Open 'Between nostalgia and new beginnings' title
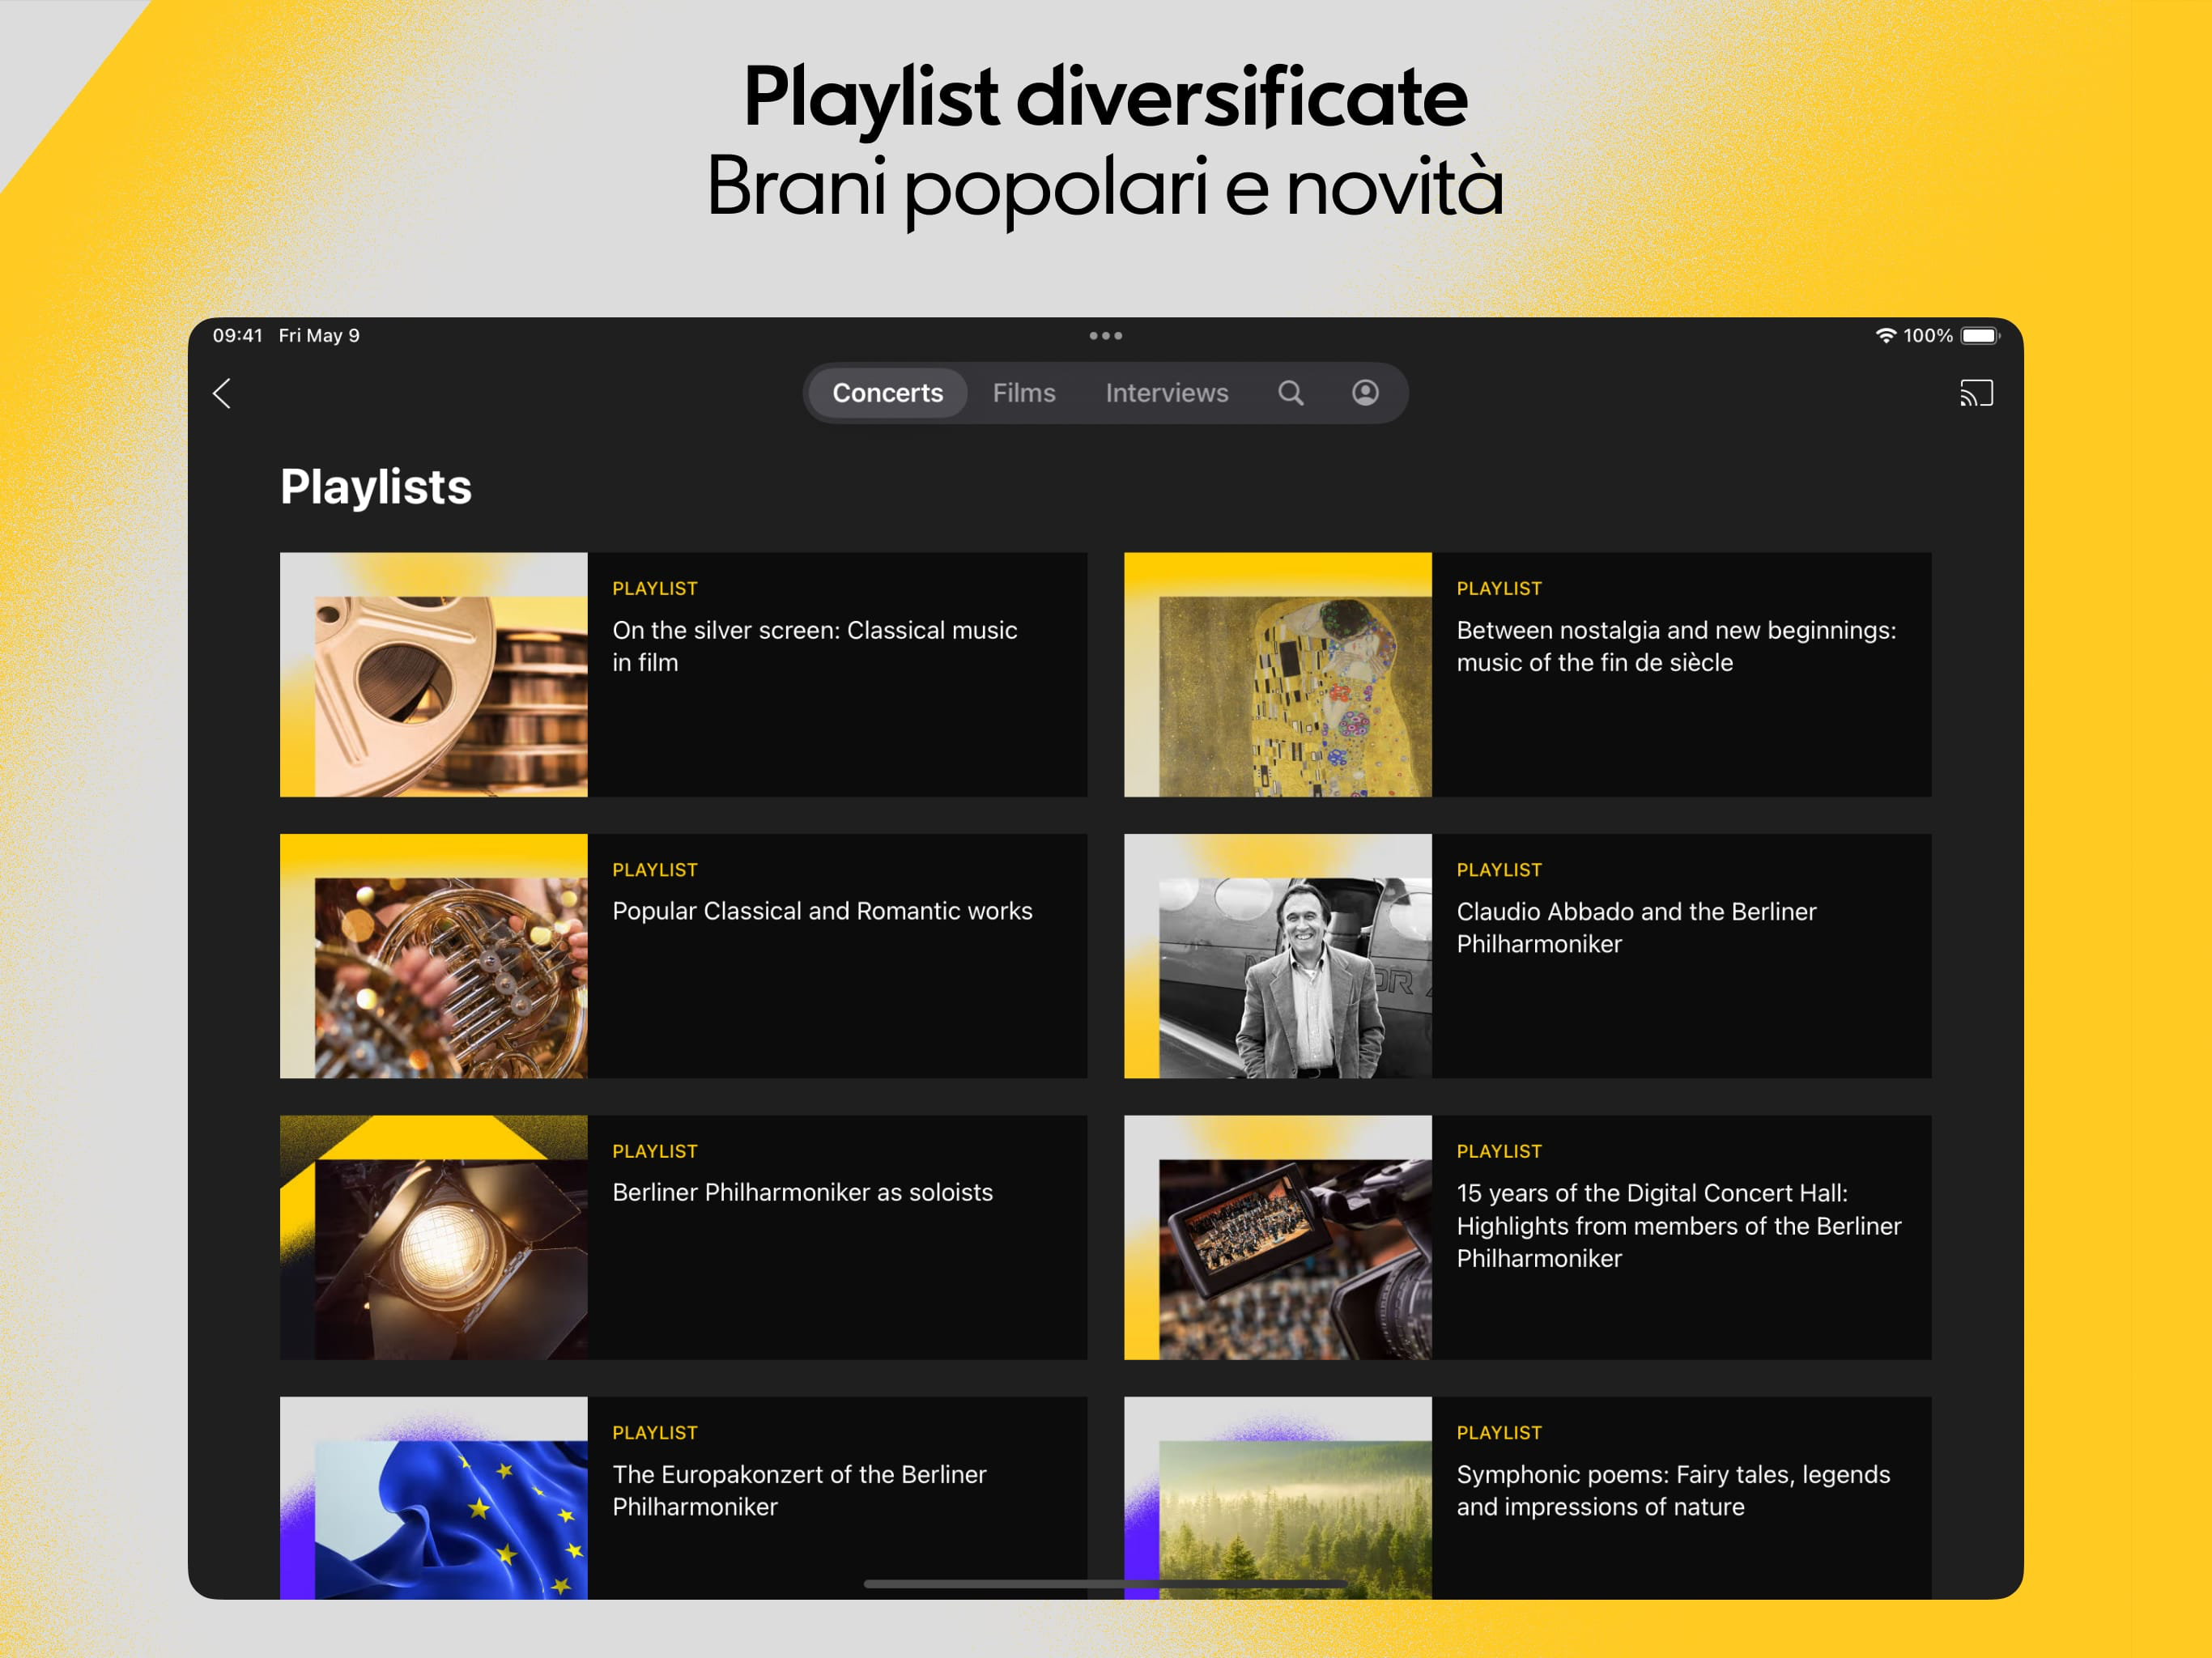Viewport: 2212px width, 1658px height. pos(1676,646)
